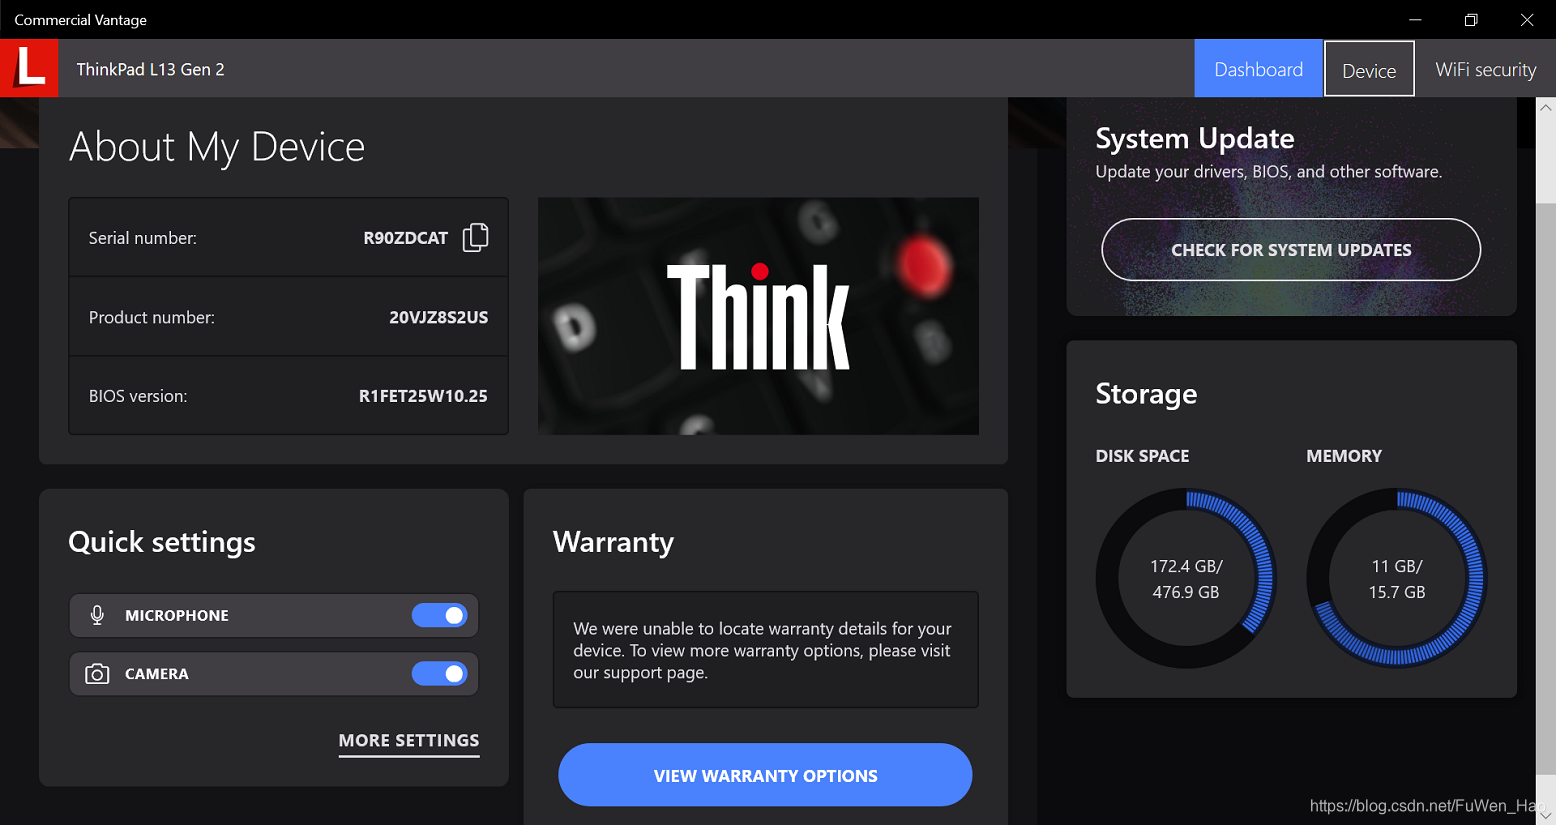1556x825 pixels.
Task: Click the microphone icon in Quick settings
Action: pos(97,615)
